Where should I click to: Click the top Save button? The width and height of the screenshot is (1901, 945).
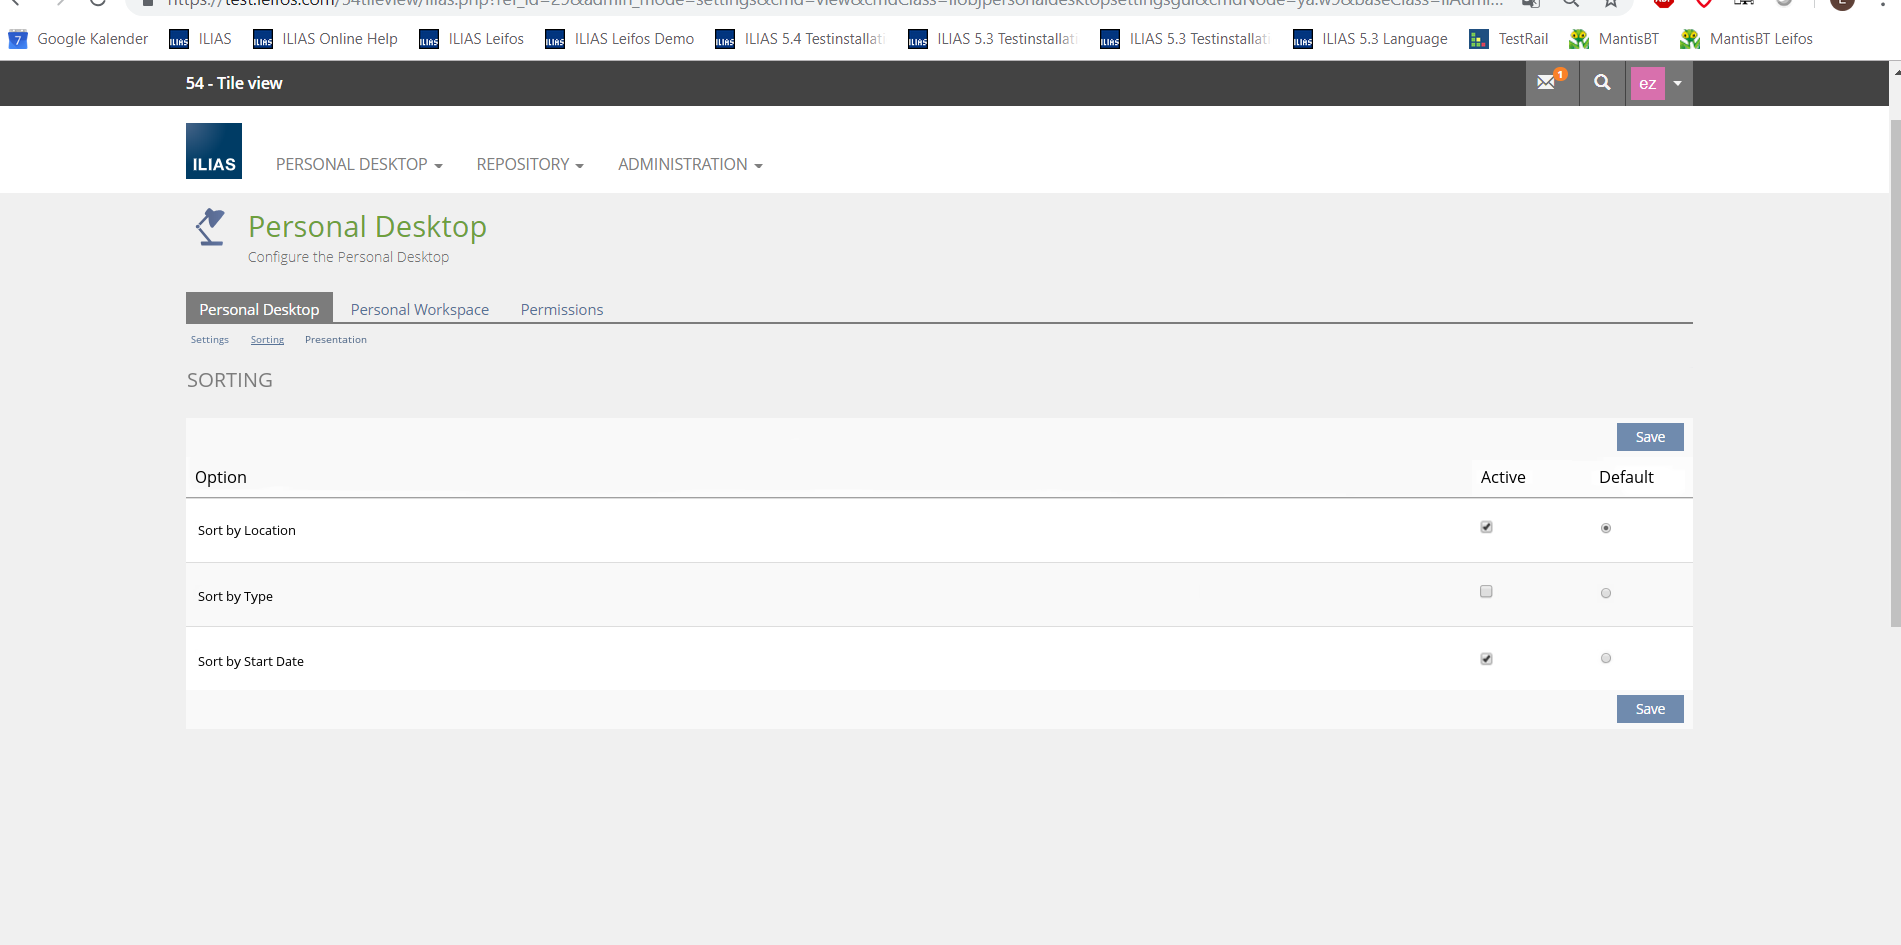[1650, 437]
